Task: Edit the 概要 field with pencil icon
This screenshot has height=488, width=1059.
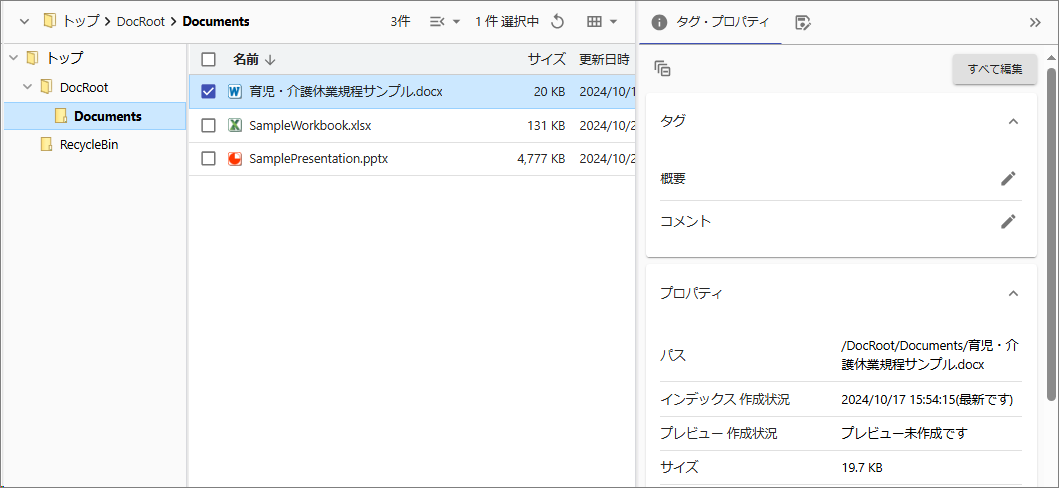Action: 1008,179
